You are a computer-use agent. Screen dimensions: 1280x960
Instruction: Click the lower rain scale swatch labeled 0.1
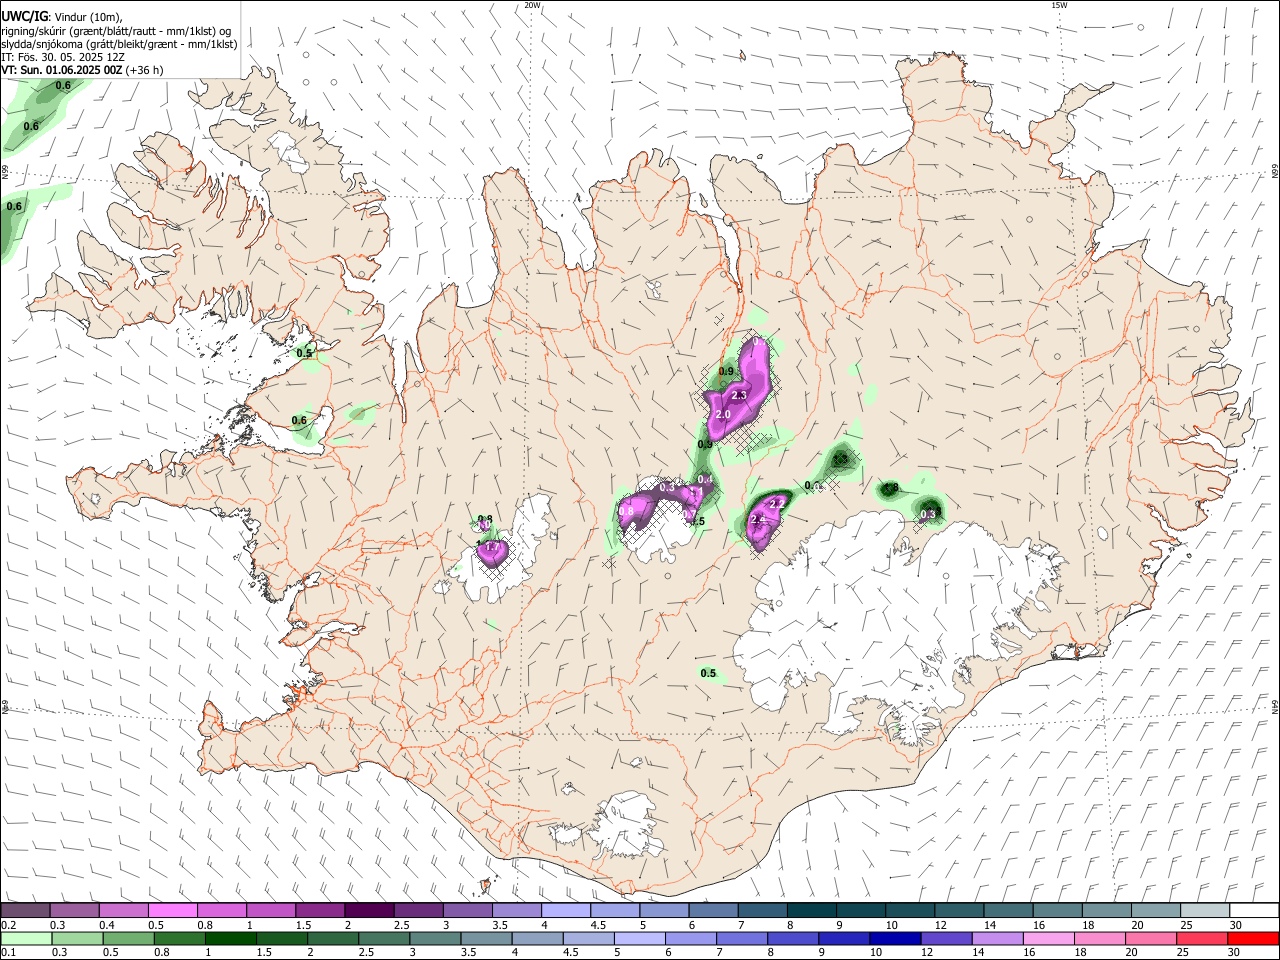click(x=27, y=938)
